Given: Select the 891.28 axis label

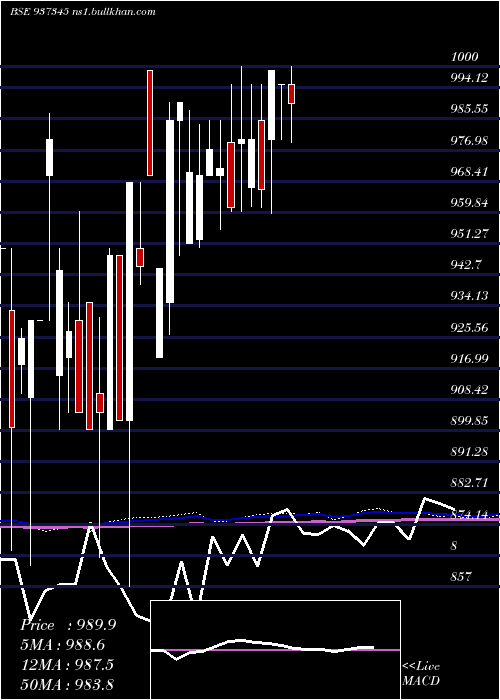Looking at the screenshot, I should 469,452.
